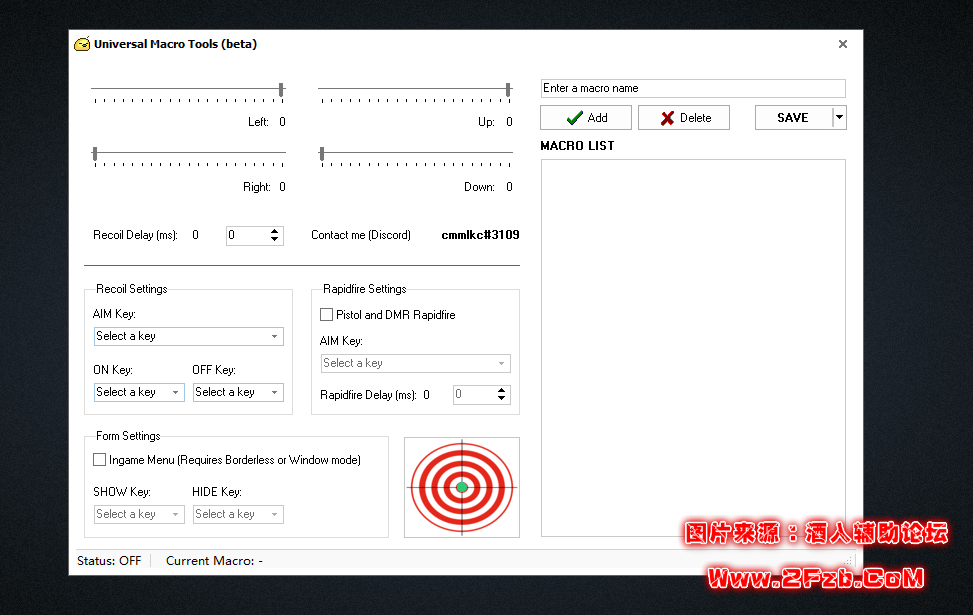Click the red bullseye target image
The width and height of the screenshot is (973, 615).
[462, 487]
